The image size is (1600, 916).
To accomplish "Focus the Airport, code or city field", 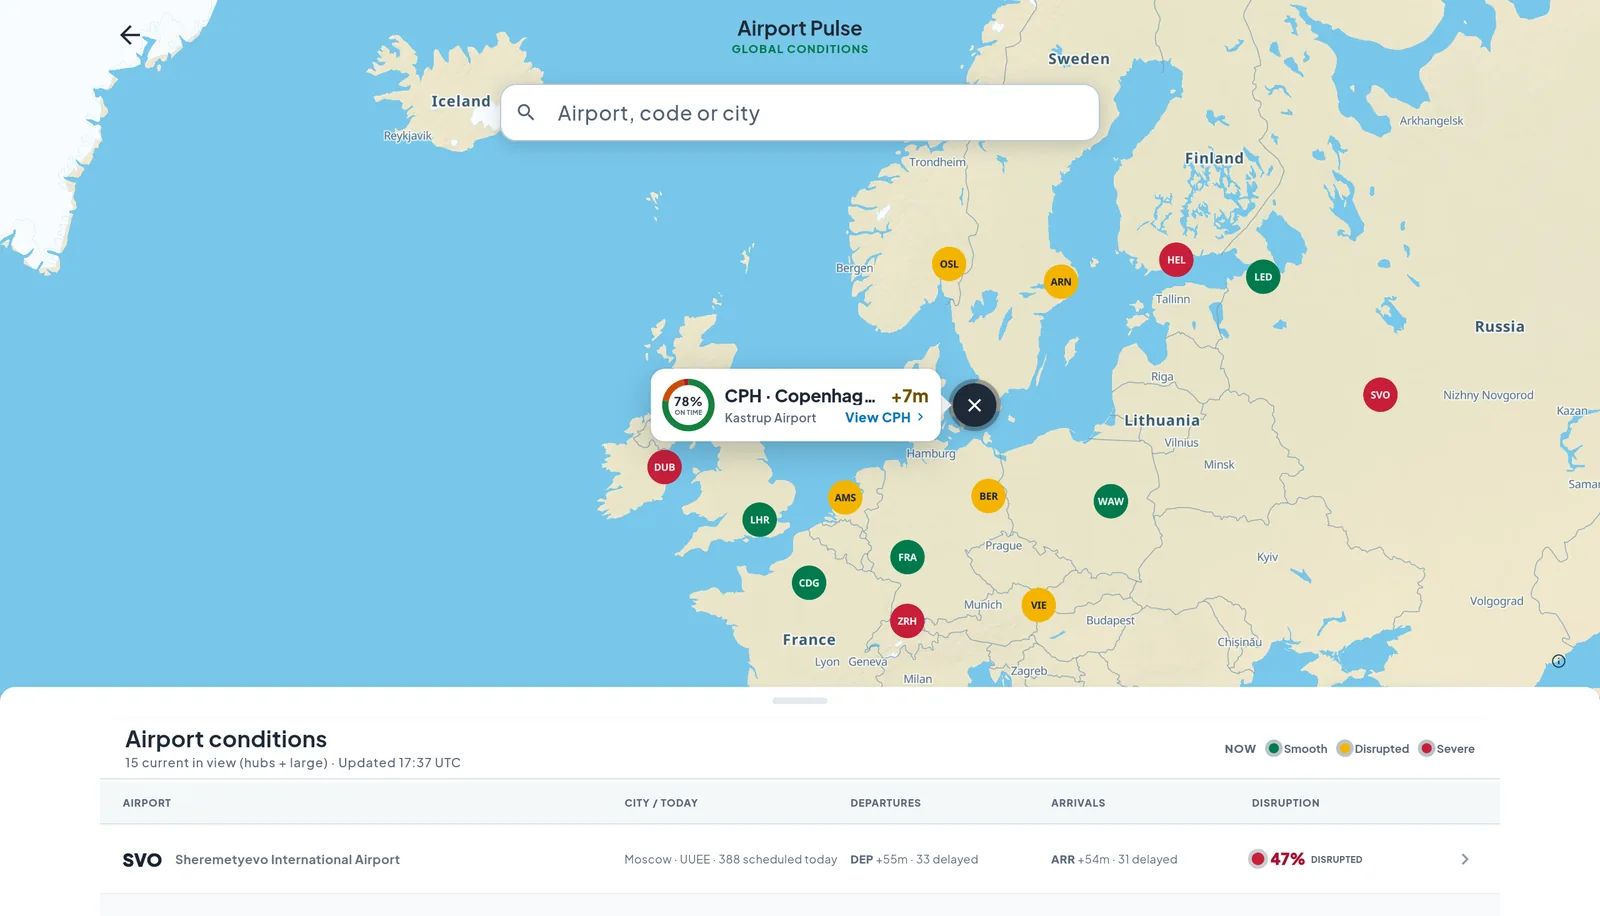I will [800, 113].
